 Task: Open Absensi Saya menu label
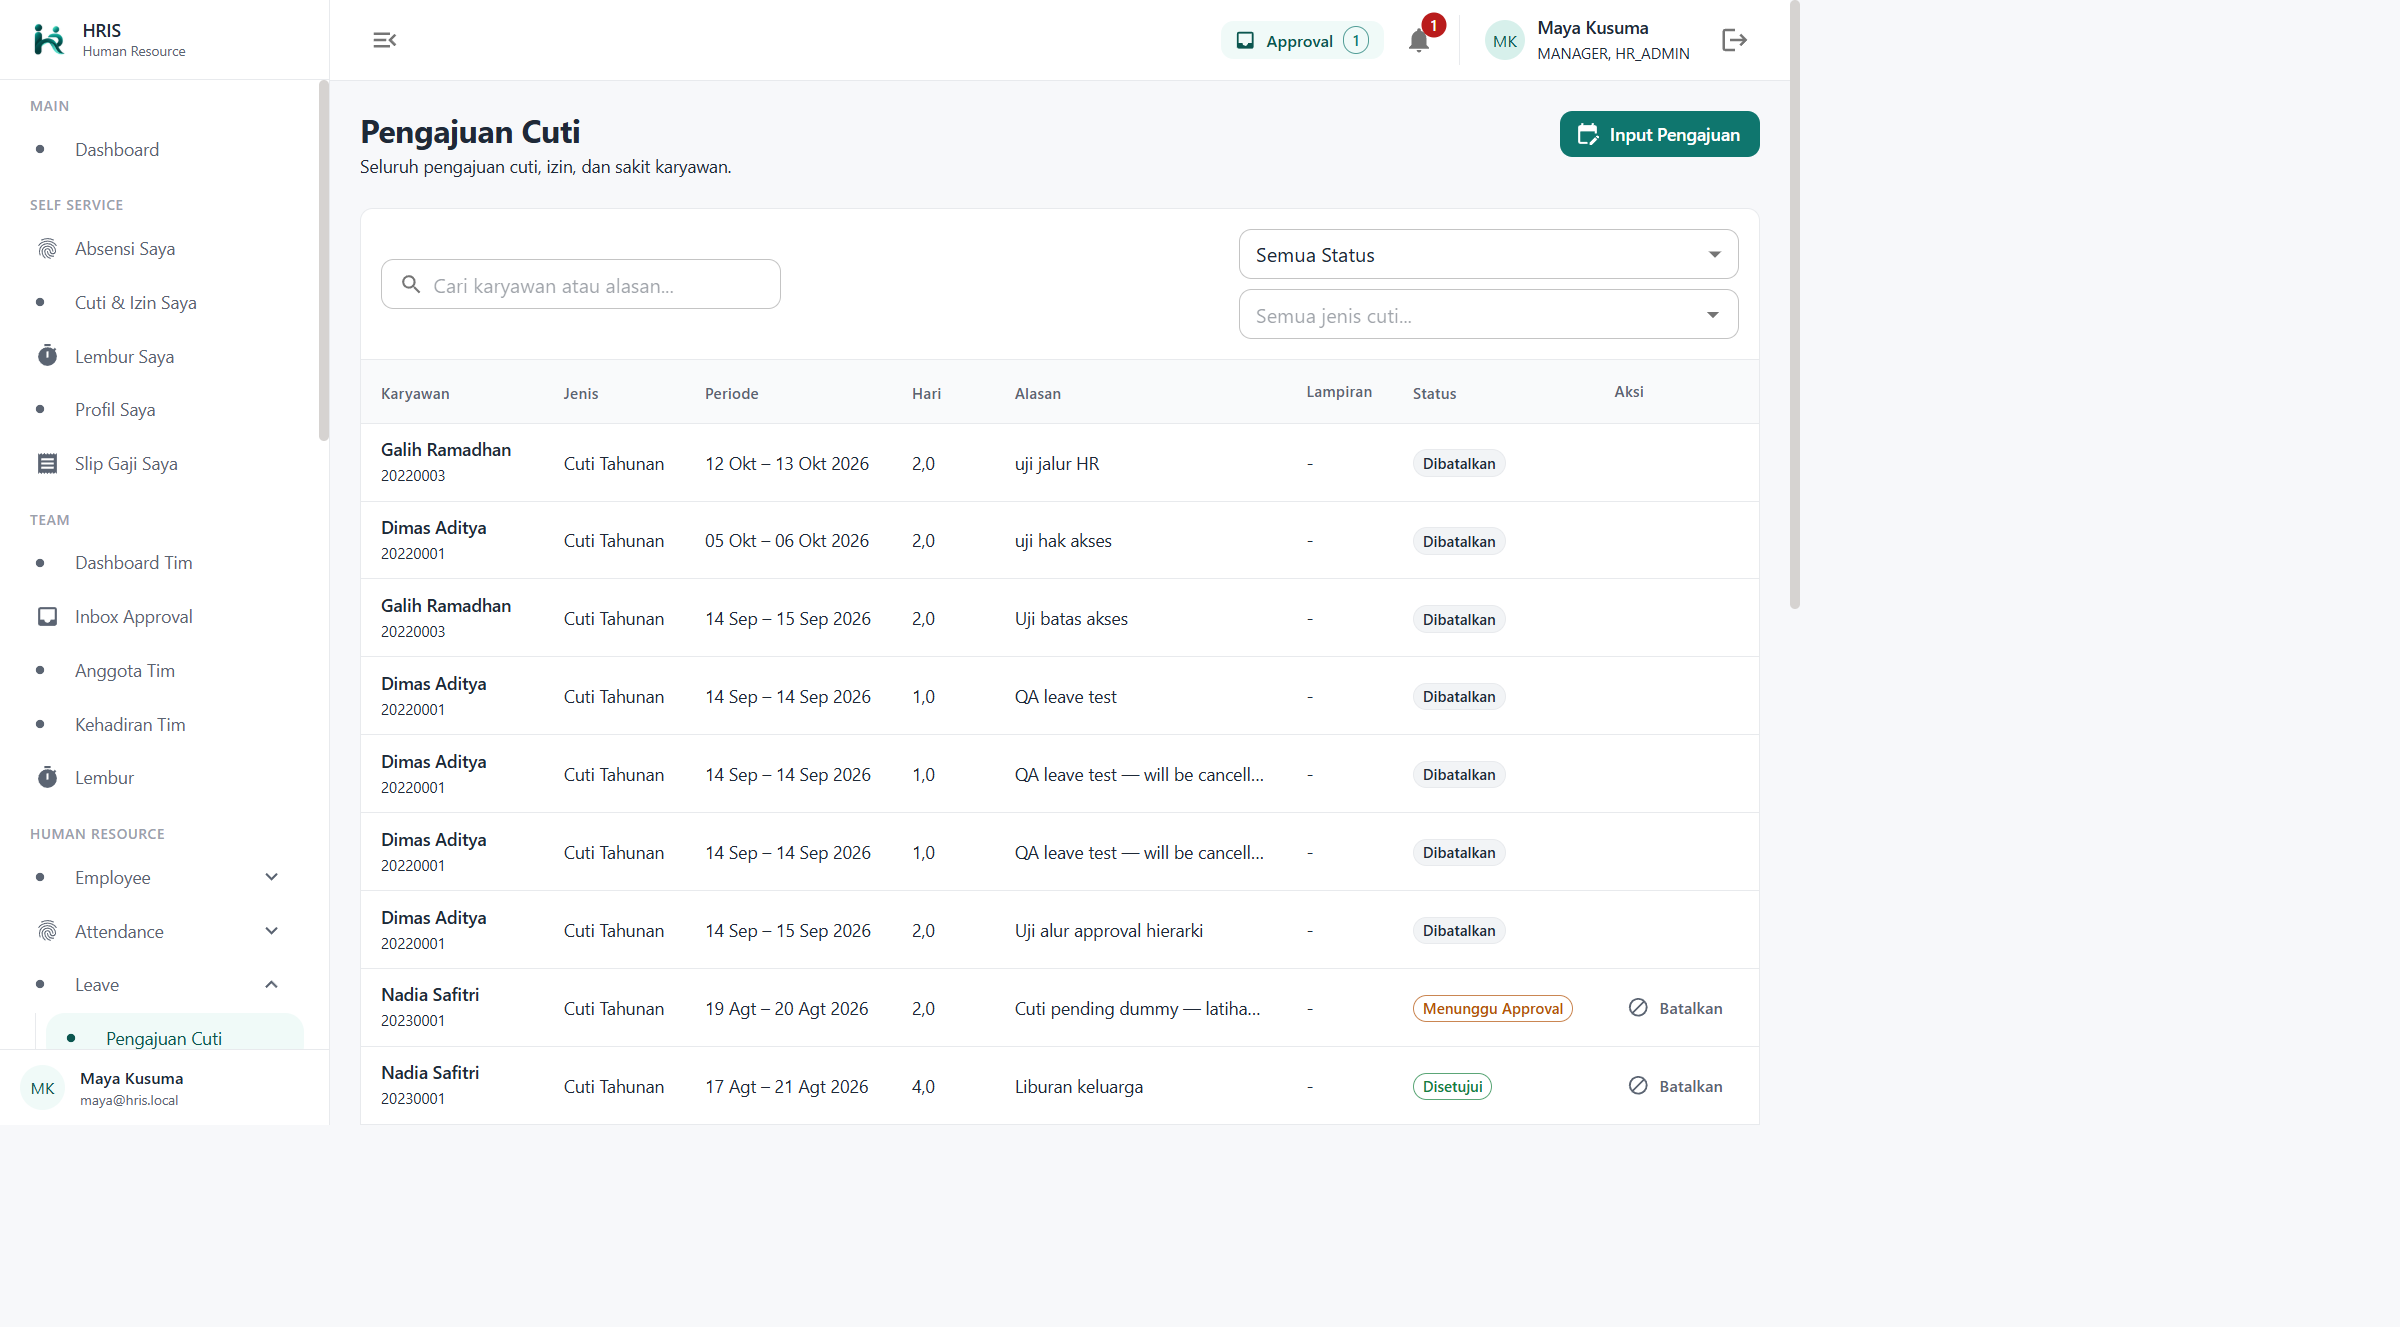pos(125,249)
